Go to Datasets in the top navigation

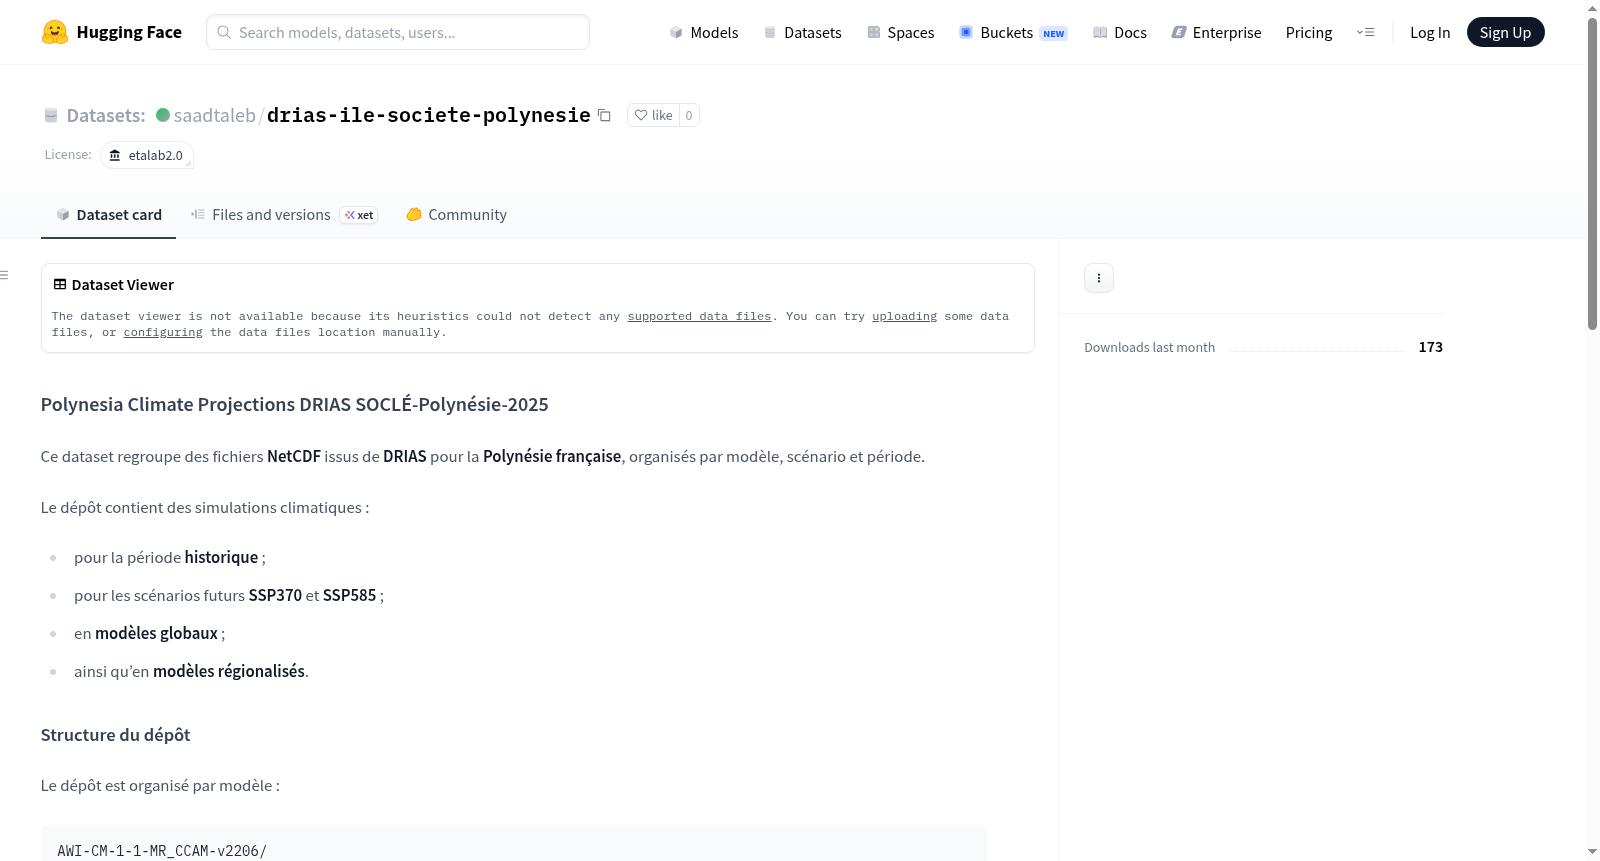(x=803, y=32)
